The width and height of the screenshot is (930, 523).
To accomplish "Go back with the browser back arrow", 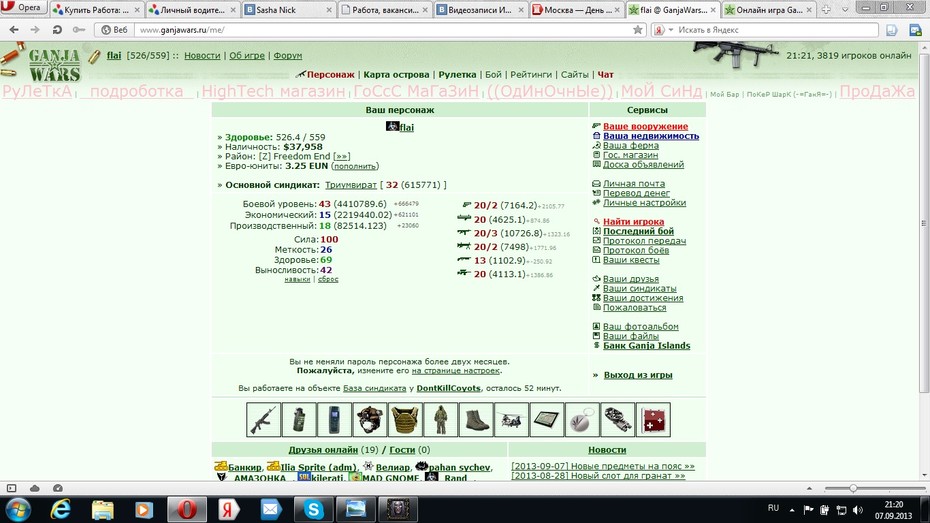I will click(x=14, y=30).
